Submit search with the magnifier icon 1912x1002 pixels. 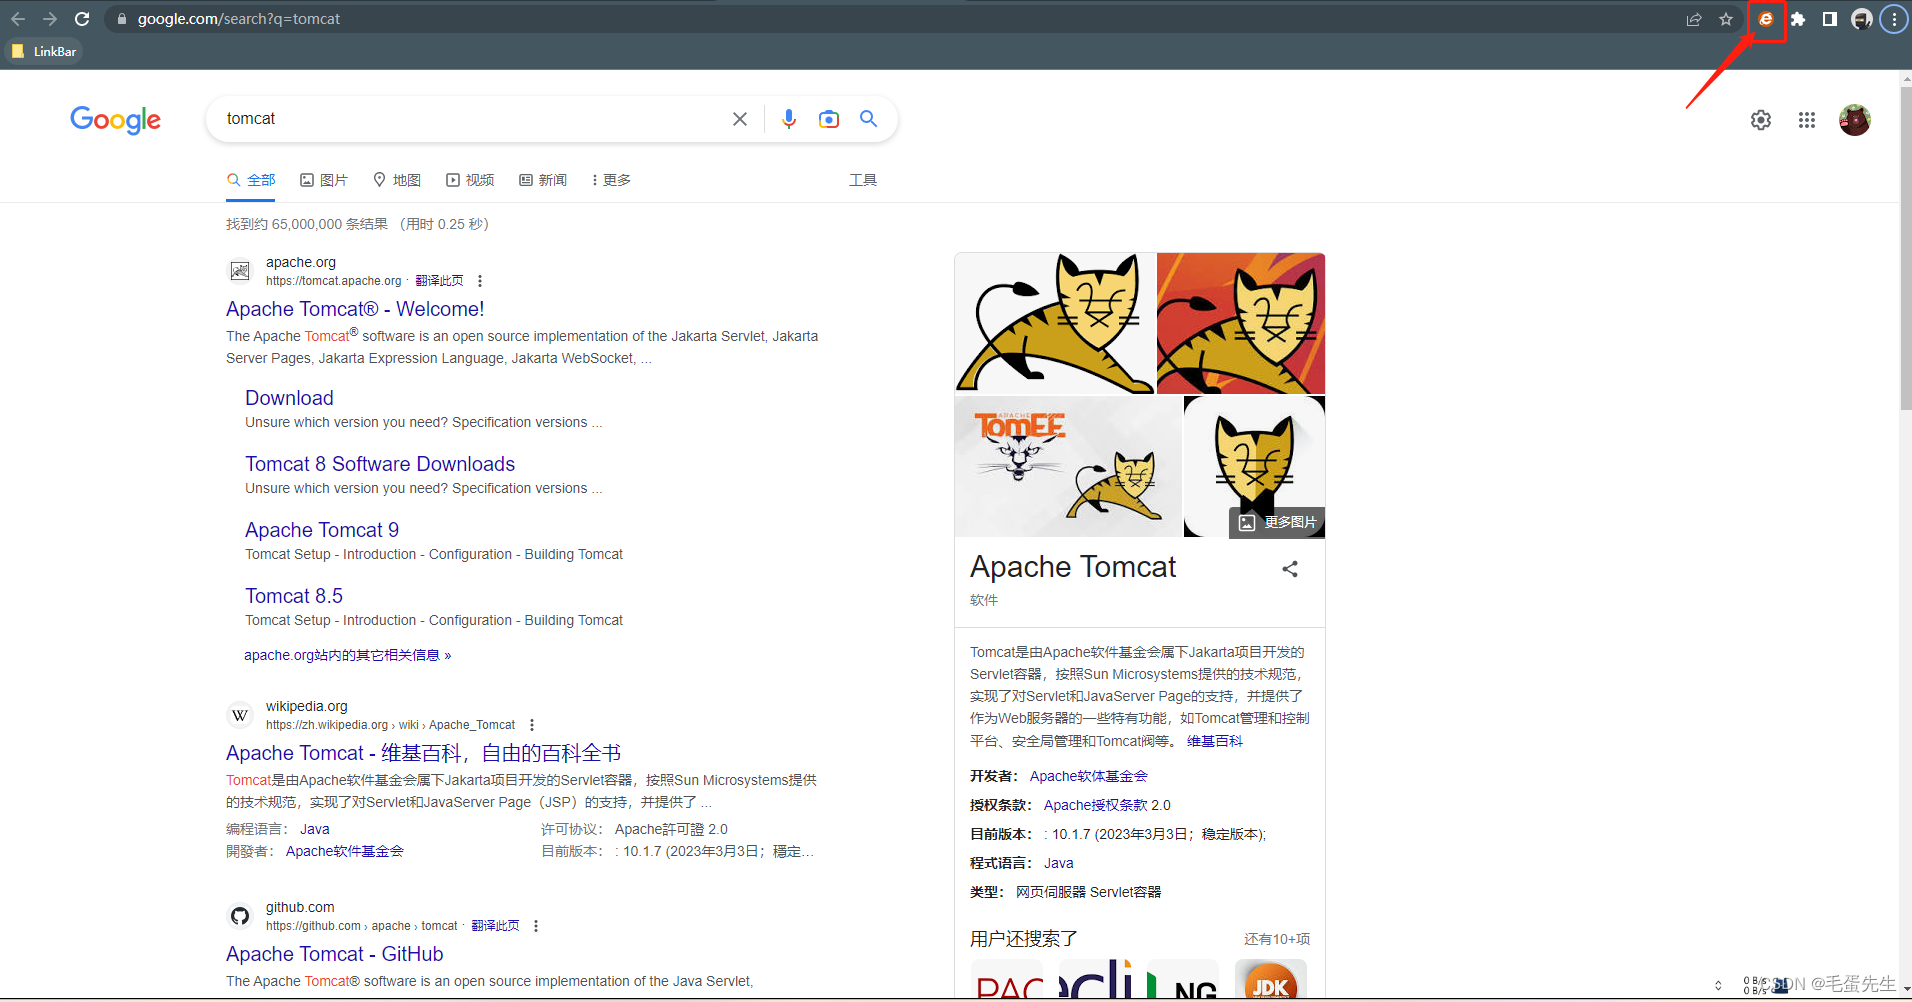(869, 119)
